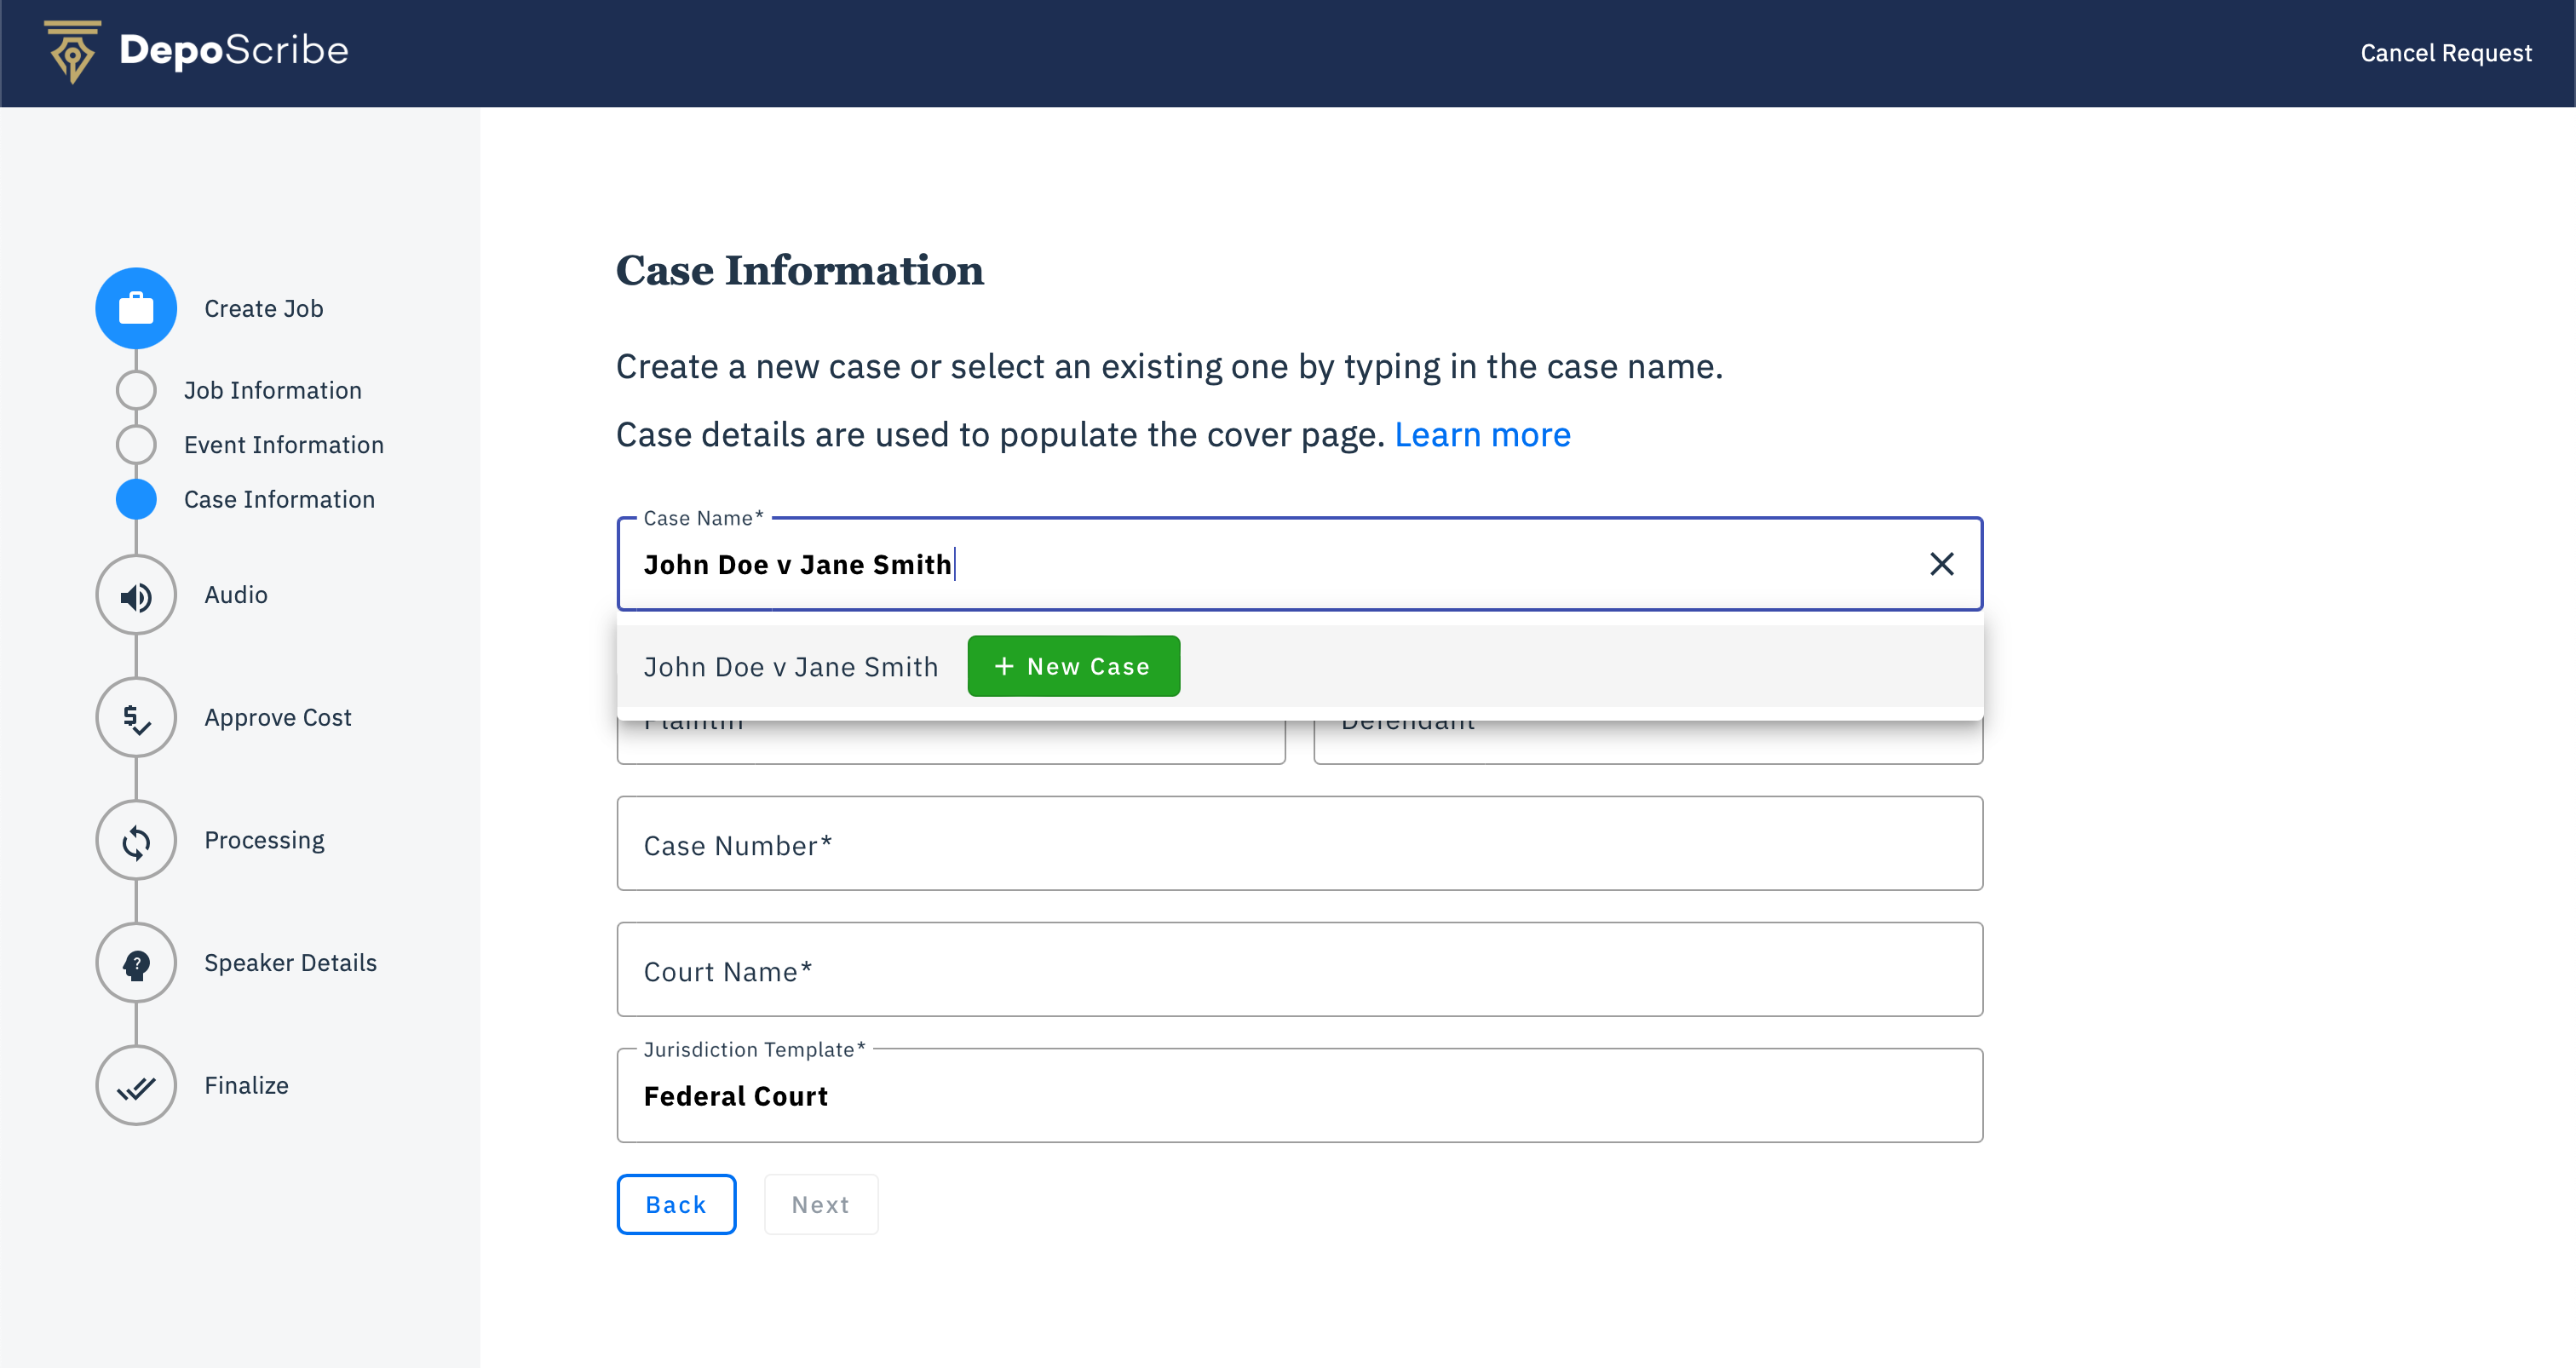The image size is (2576, 1368).
Task: Click the DepoScribe pen logo
Action: [x=72, y=52]
